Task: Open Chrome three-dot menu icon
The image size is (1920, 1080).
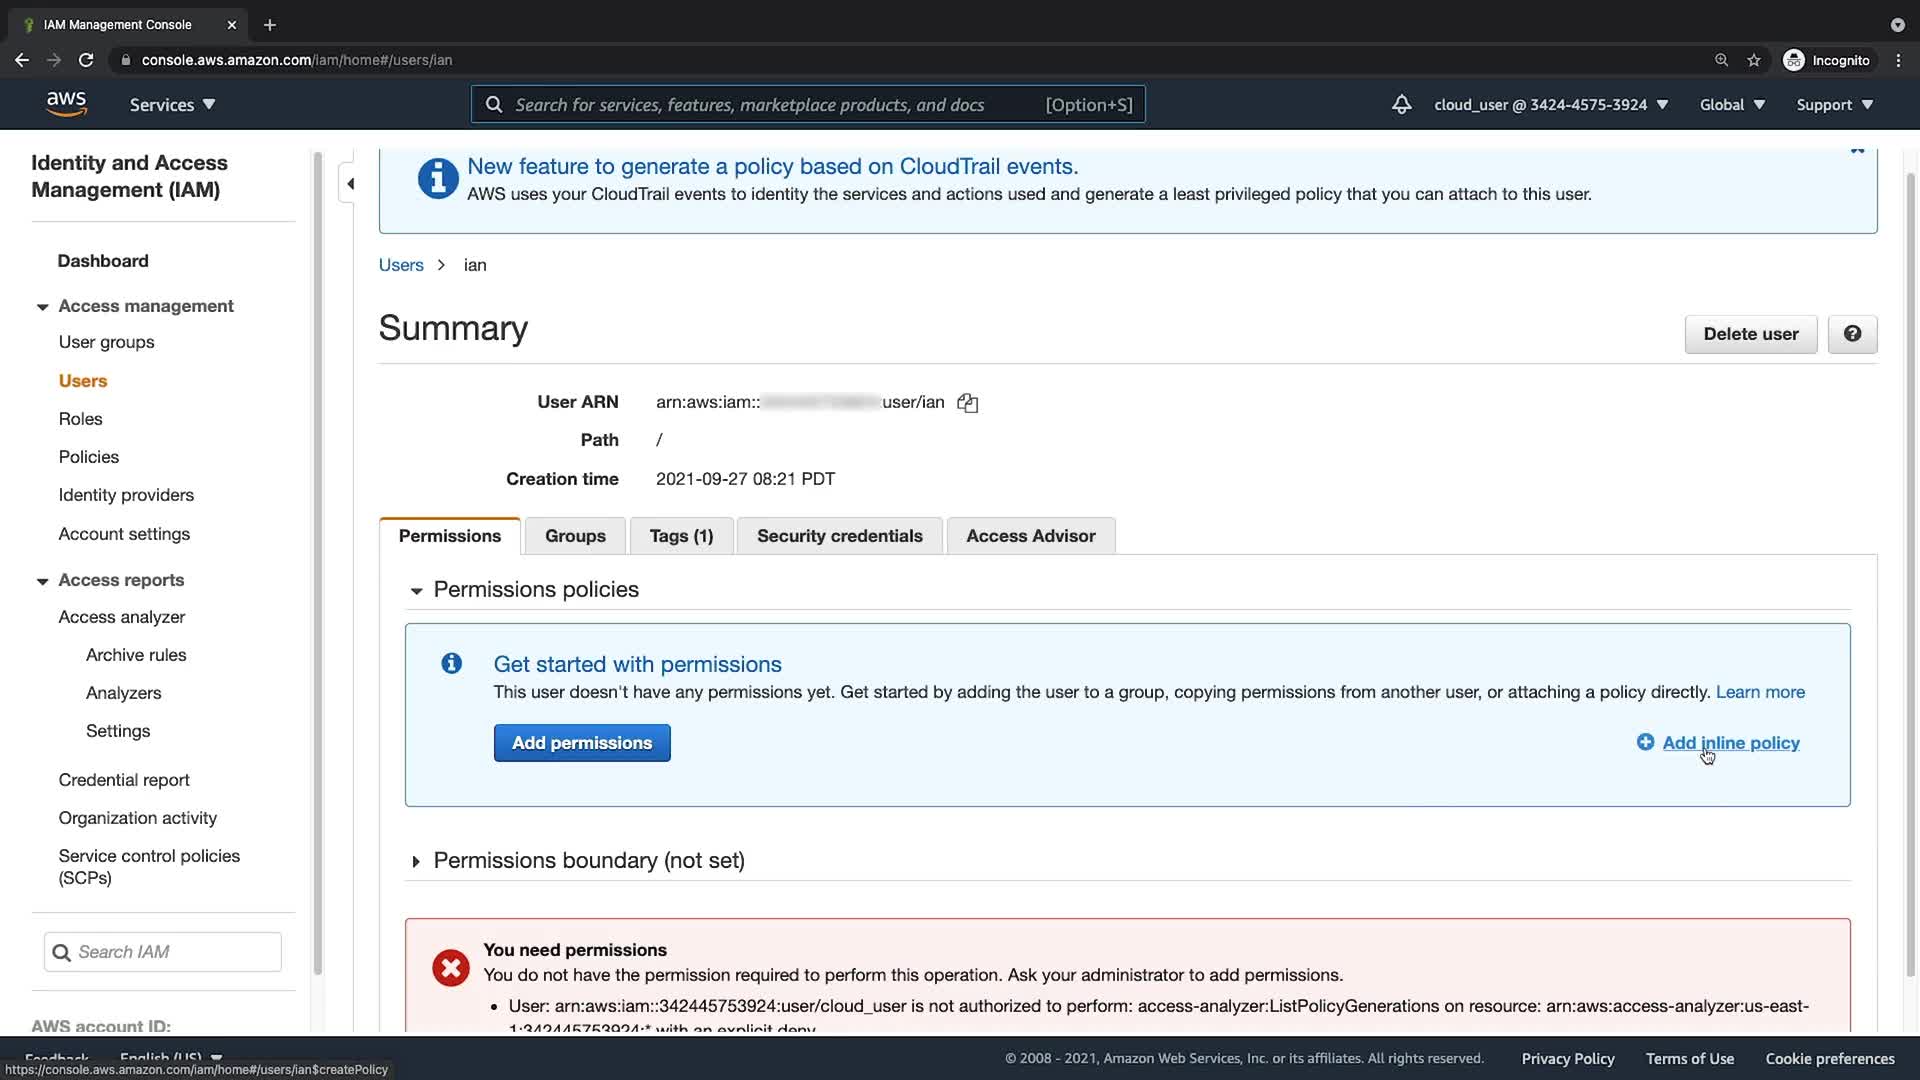Action: coord(1898,60)
